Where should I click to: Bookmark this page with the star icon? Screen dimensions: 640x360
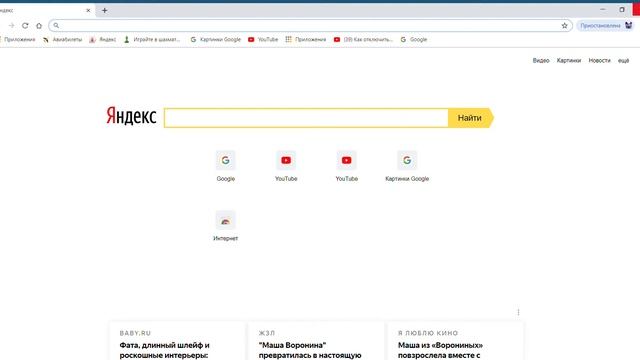[564, 26]
